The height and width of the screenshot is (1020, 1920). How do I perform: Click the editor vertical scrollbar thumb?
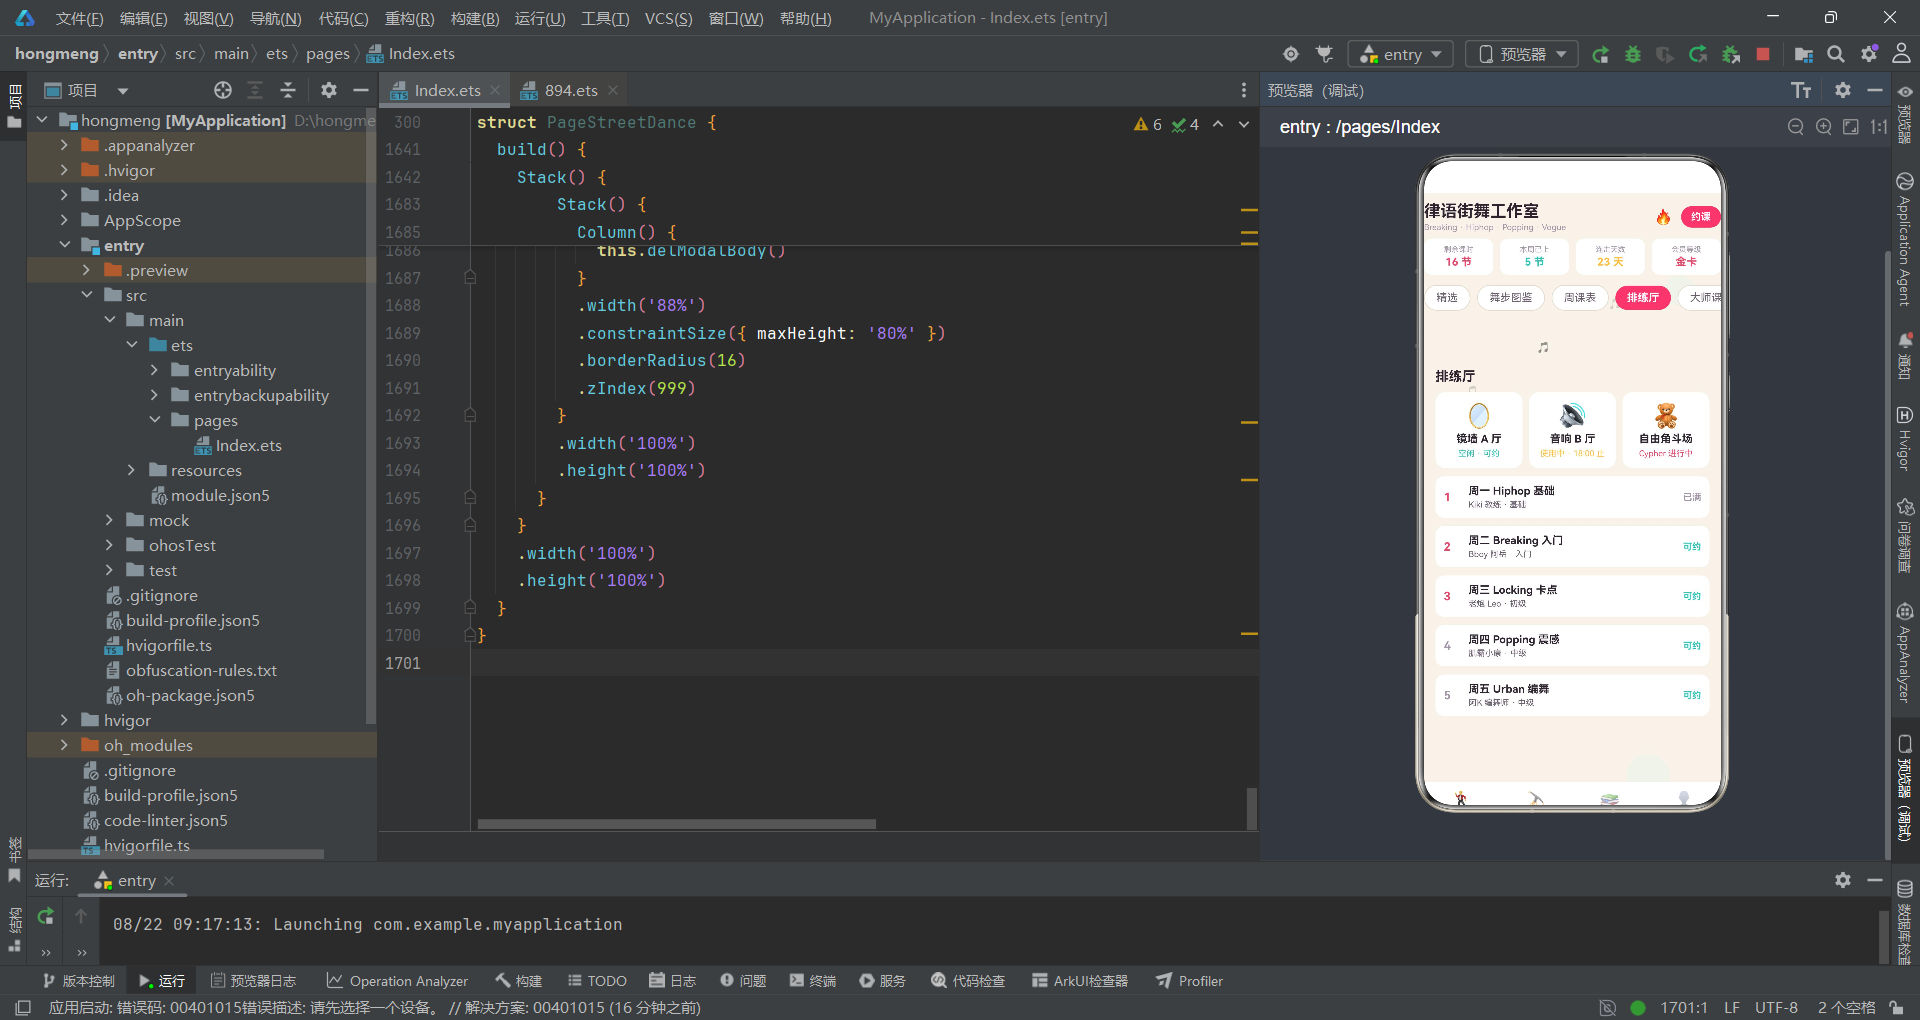[1251, 808]
